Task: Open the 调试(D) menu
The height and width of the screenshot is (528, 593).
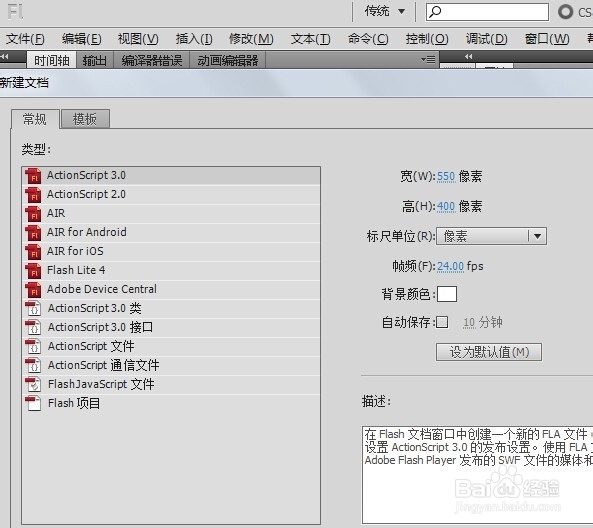Action: [486, 39]
